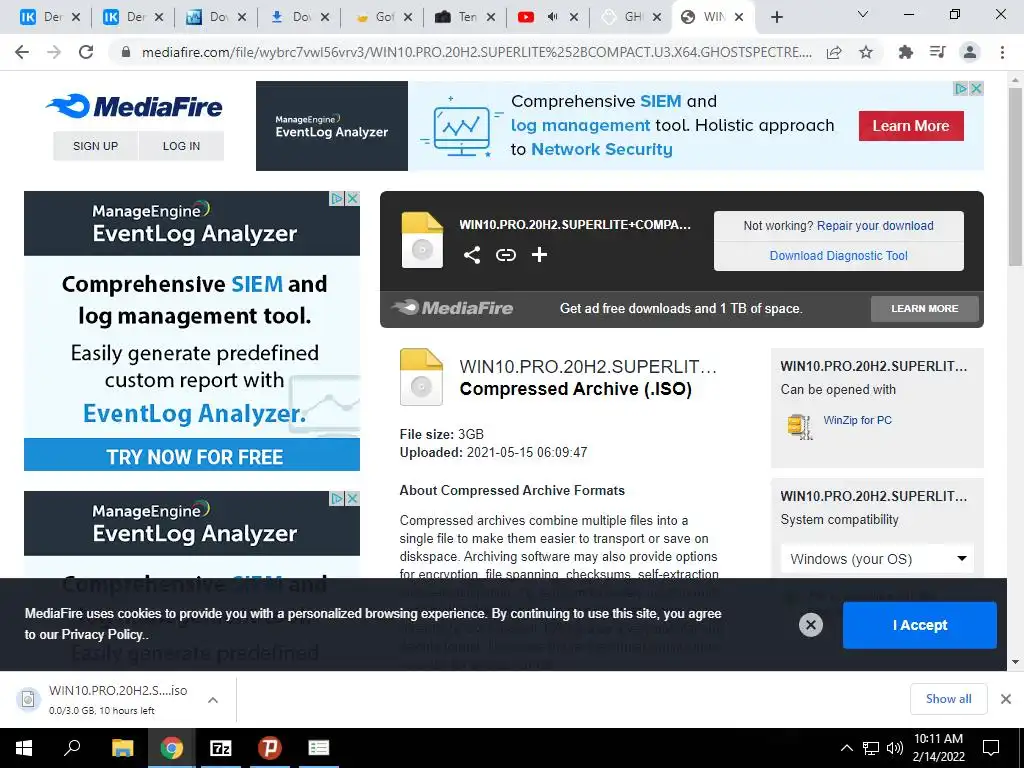Click TRY NOW FOR FREE banner
Image resolution: width=1024 pixels, height=768 pixels.
192,455
